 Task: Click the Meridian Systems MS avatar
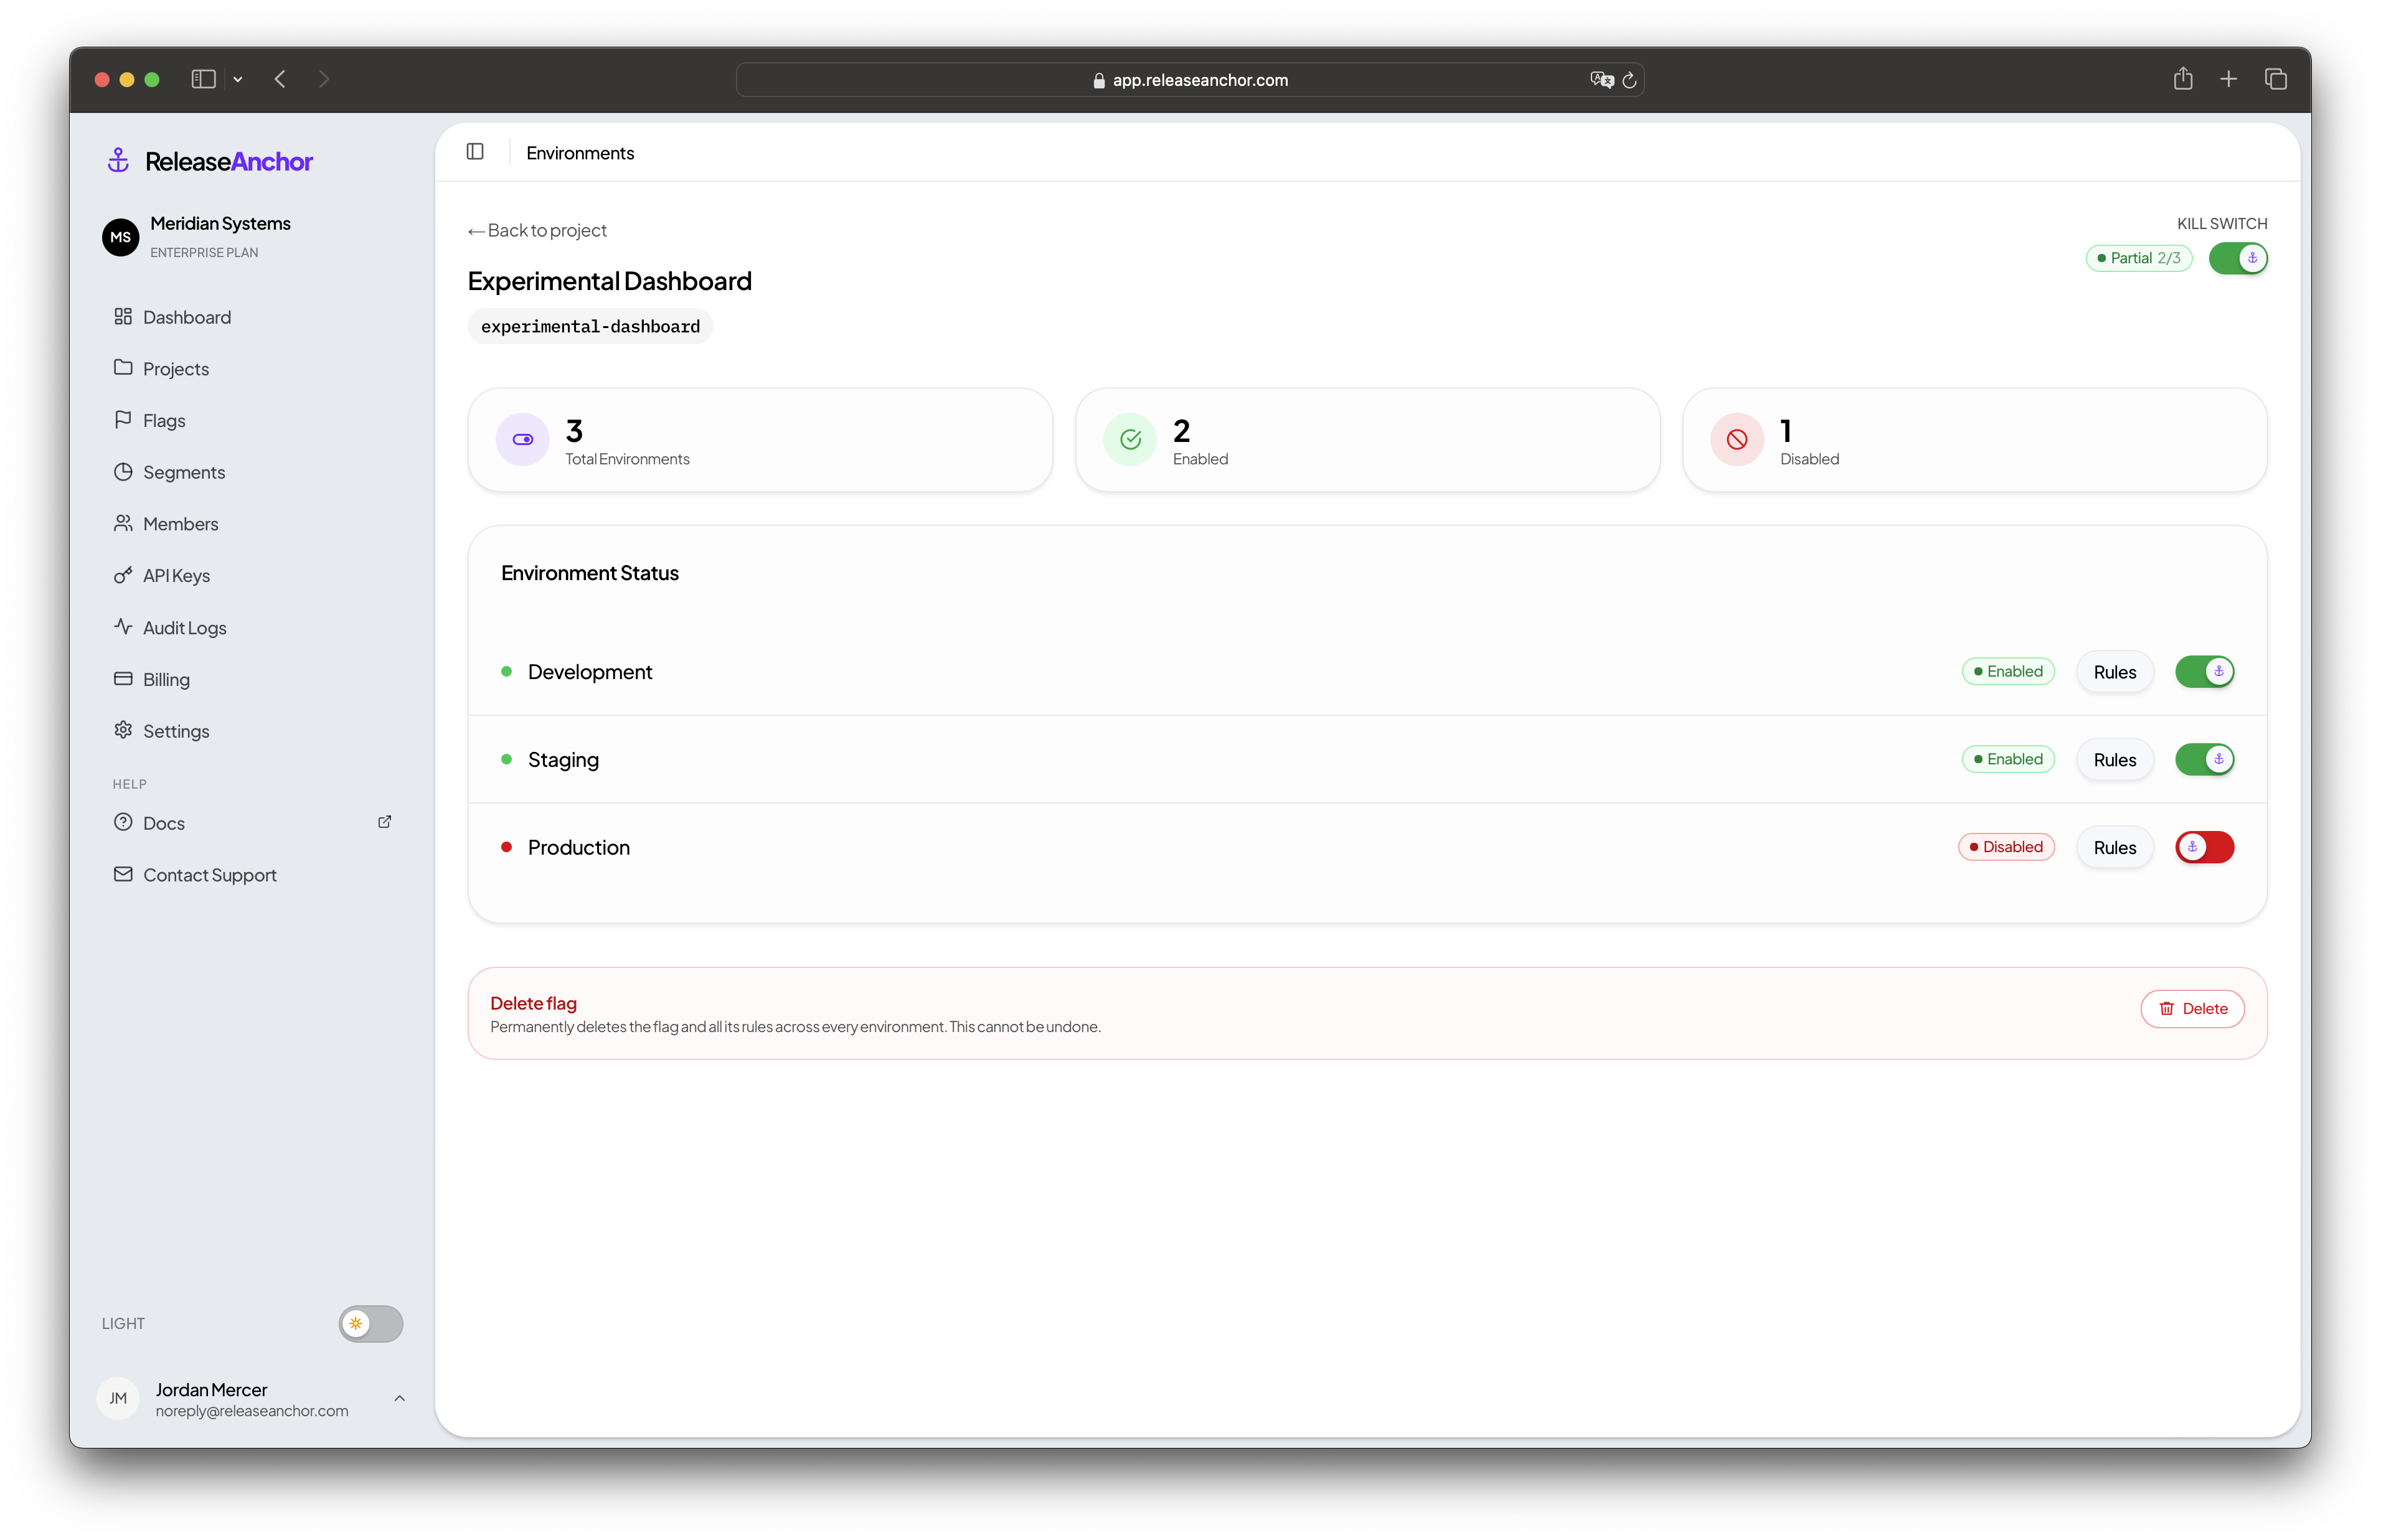(x=121, y=237)
